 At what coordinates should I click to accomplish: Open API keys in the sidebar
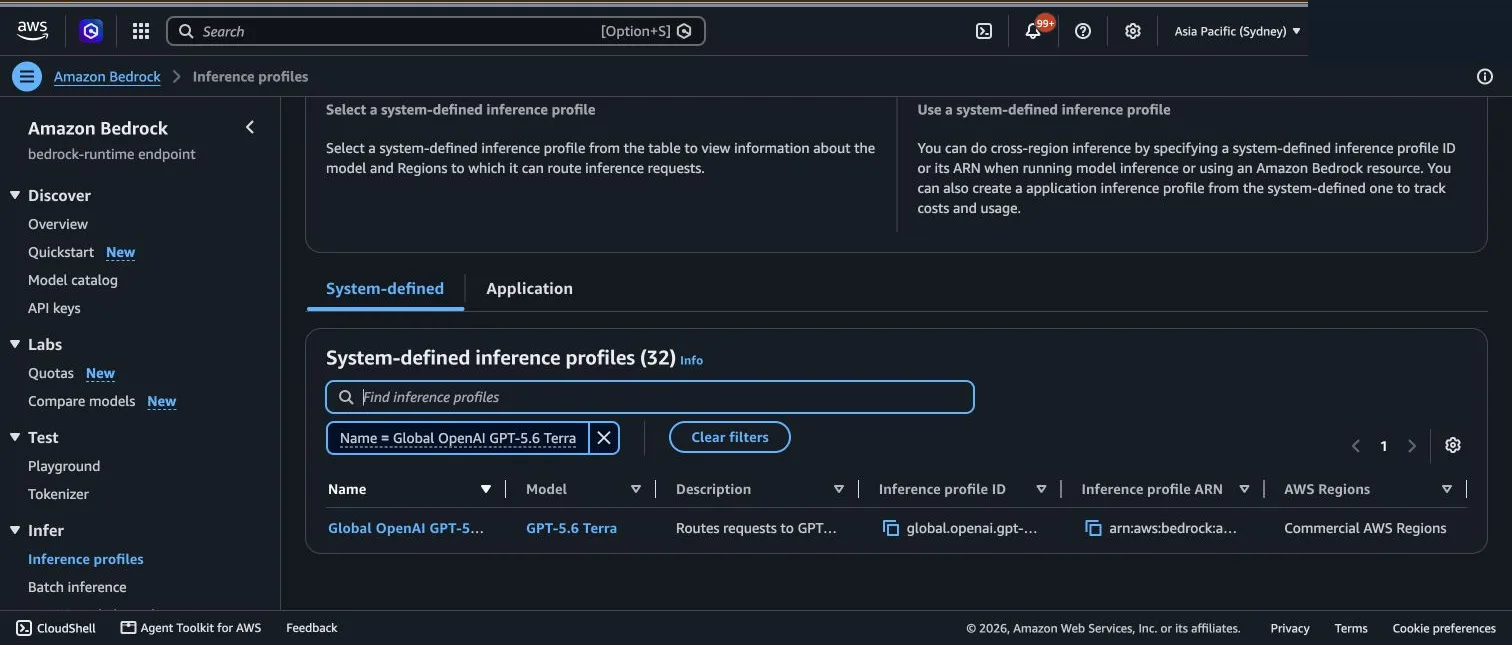tap(54, 308)
